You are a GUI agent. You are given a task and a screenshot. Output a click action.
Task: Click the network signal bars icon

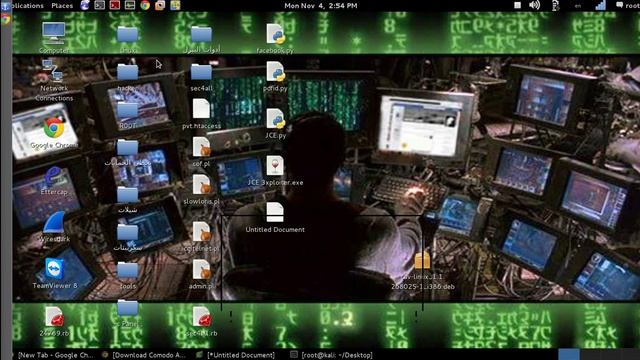point(600,5)
